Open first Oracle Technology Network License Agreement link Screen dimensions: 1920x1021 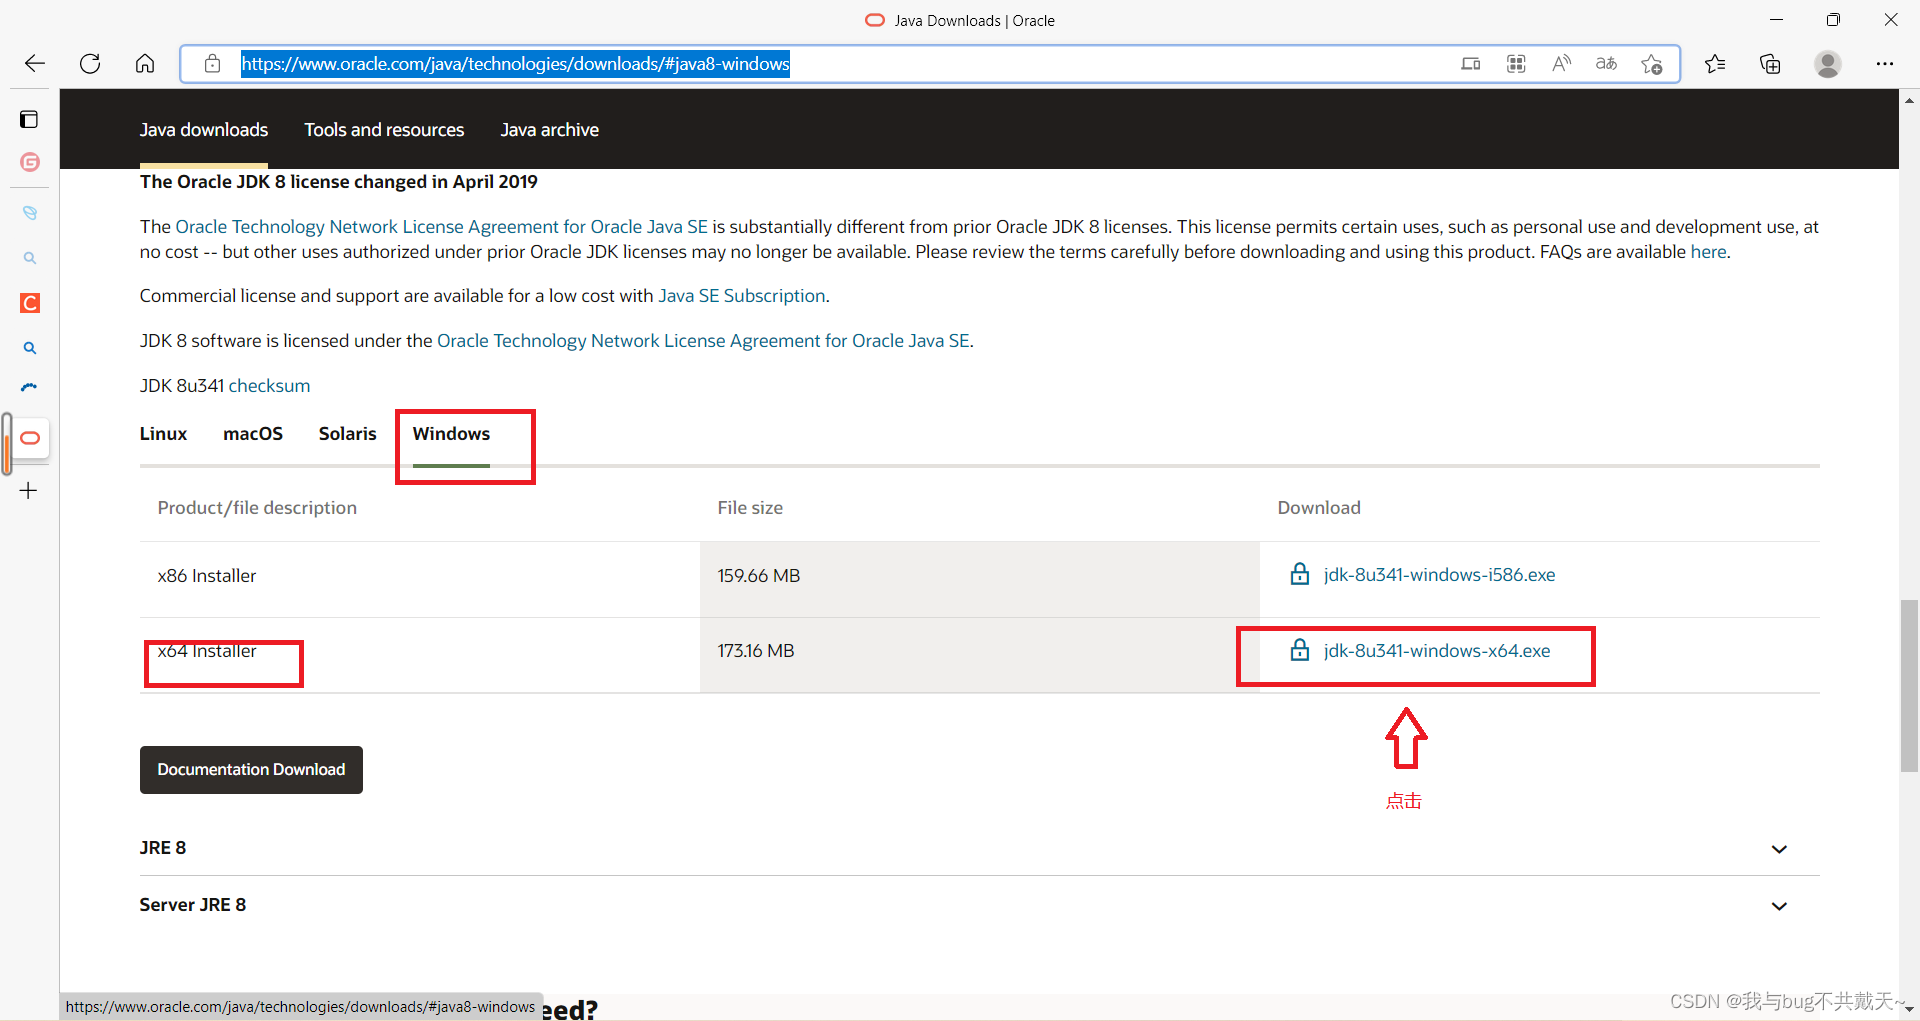(x=441, y=227)
